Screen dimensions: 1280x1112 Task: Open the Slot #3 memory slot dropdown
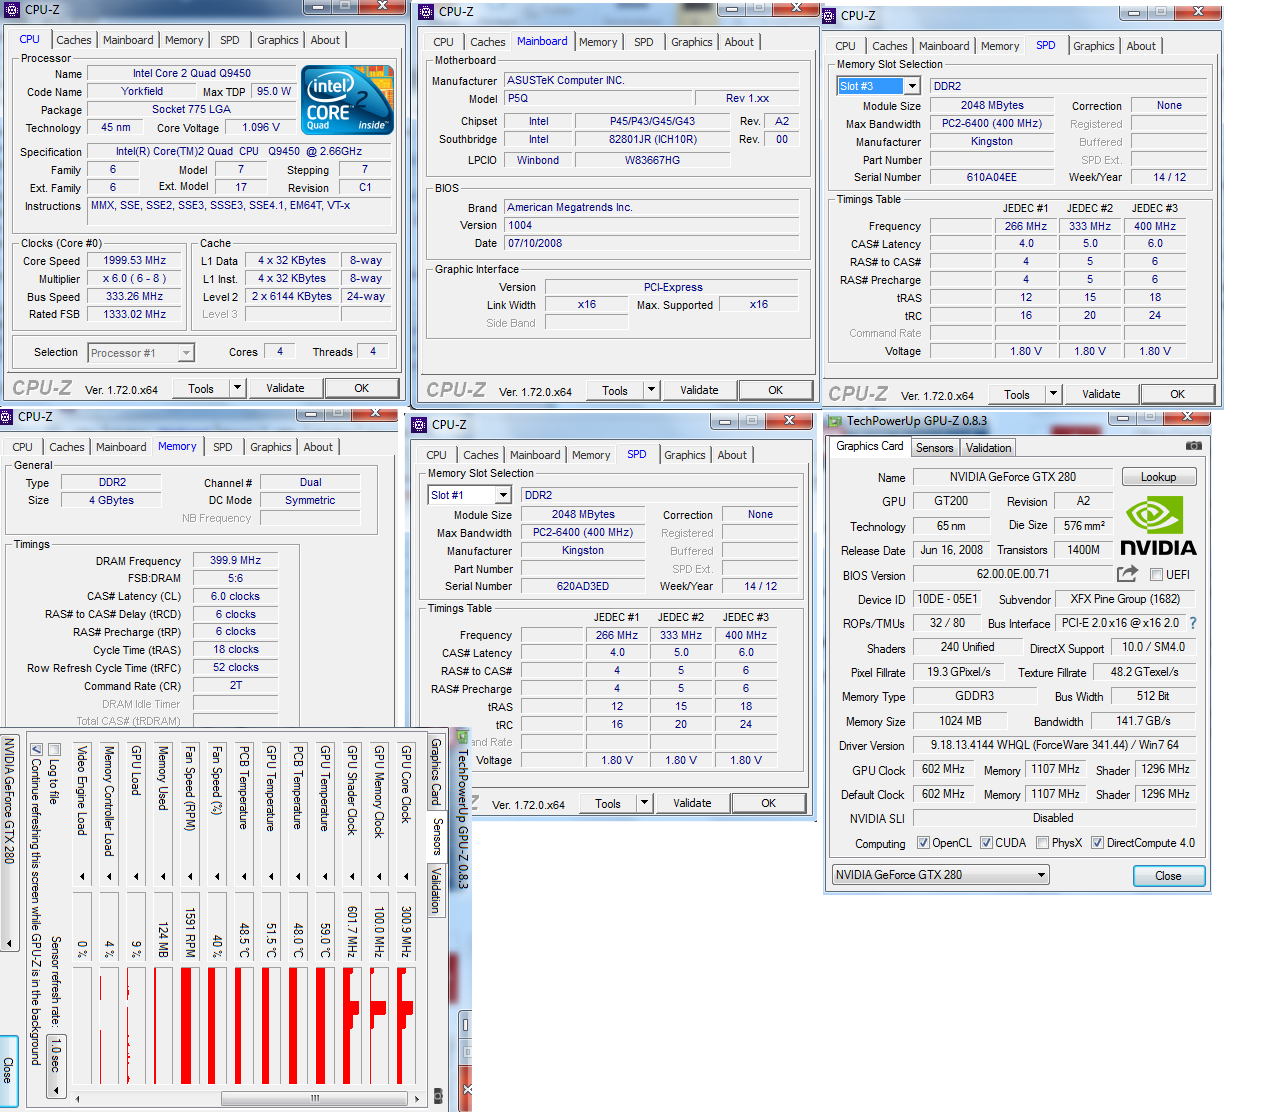[x=912, y=86]
